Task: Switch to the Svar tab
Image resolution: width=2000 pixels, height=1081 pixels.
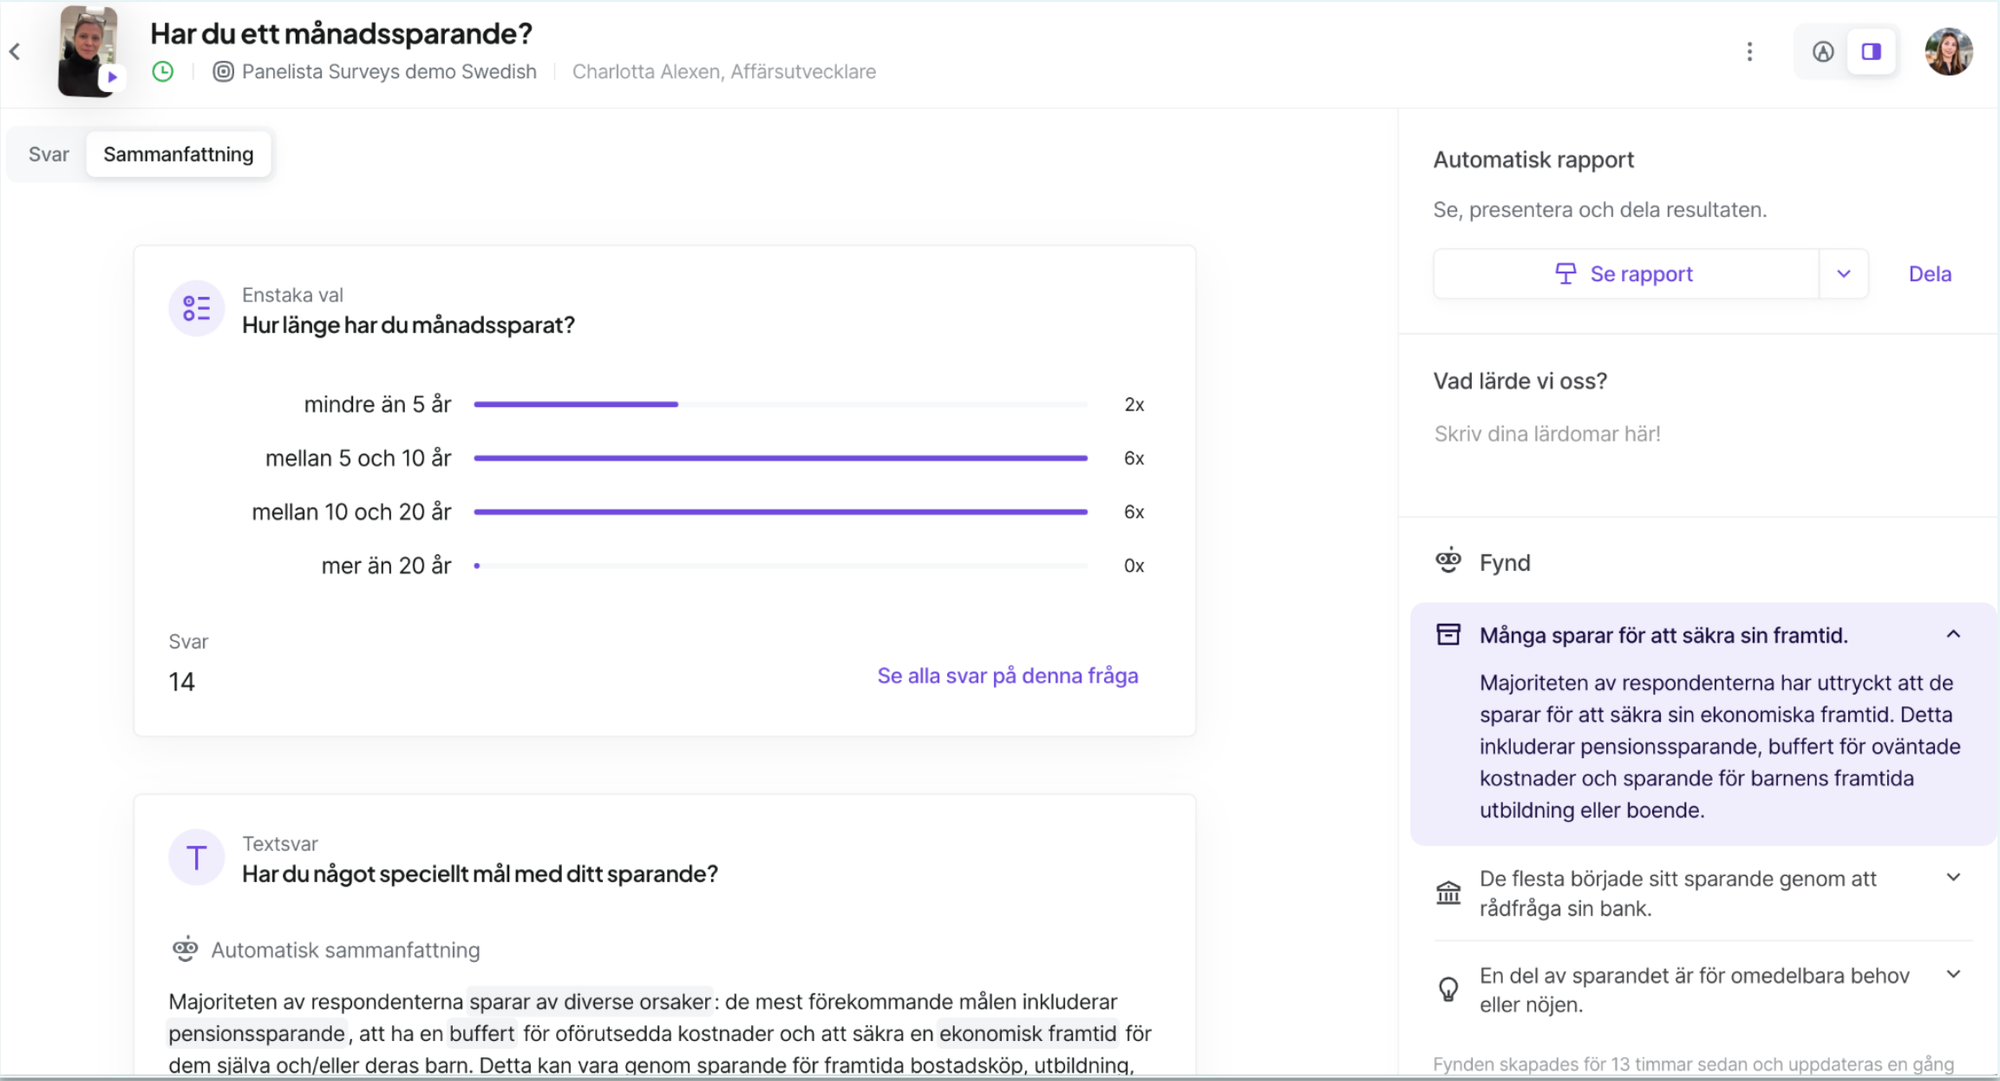Action: pos(48,154)
